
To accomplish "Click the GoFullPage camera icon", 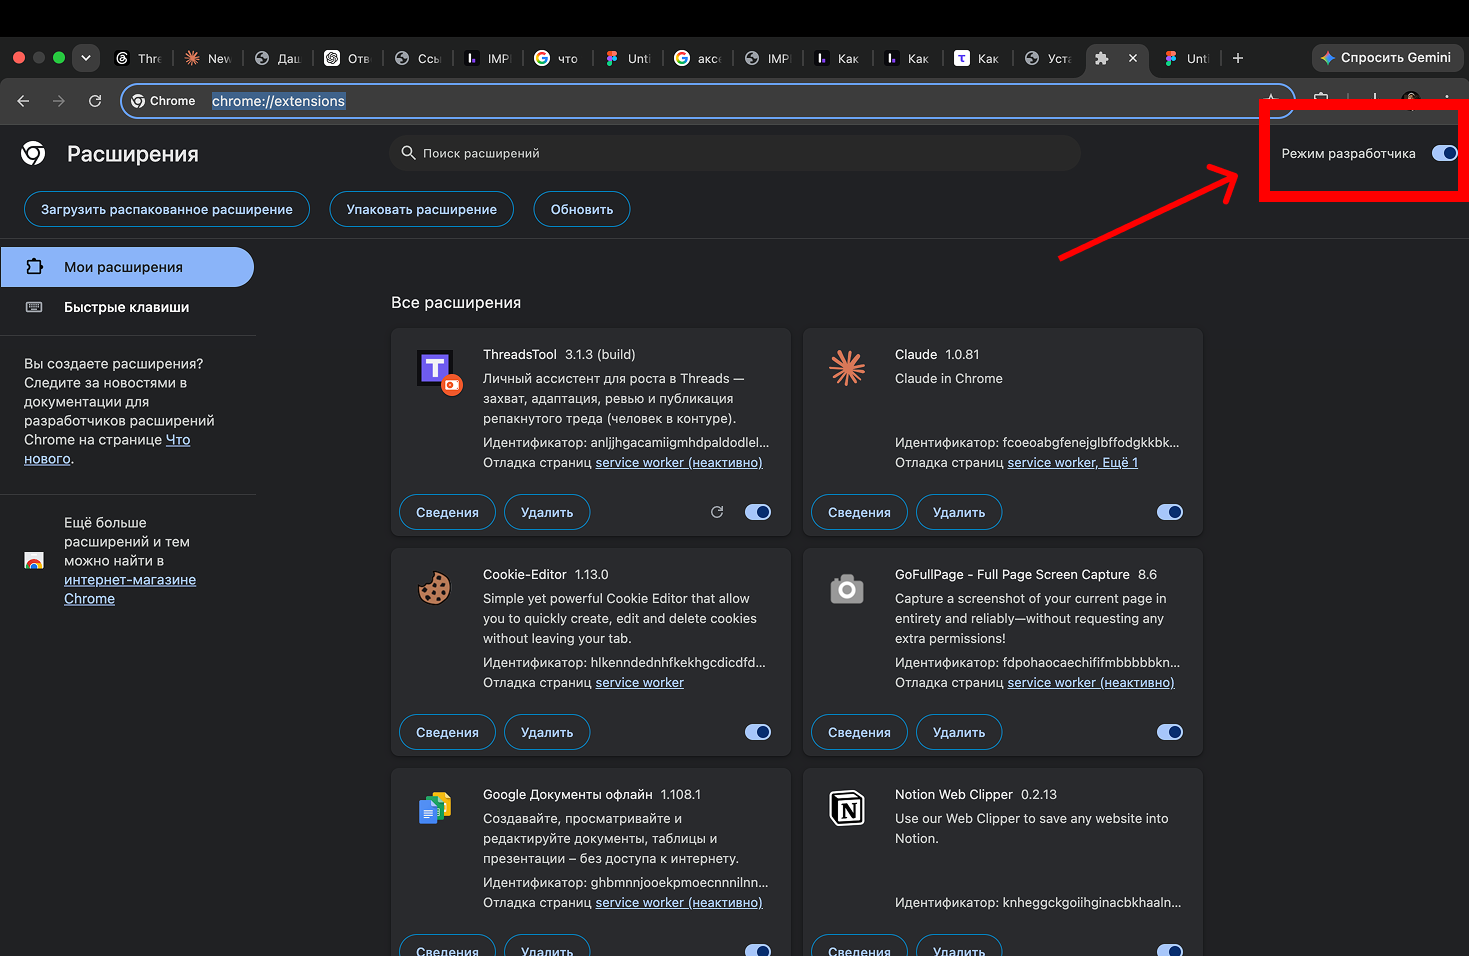I will coord(847,589).
